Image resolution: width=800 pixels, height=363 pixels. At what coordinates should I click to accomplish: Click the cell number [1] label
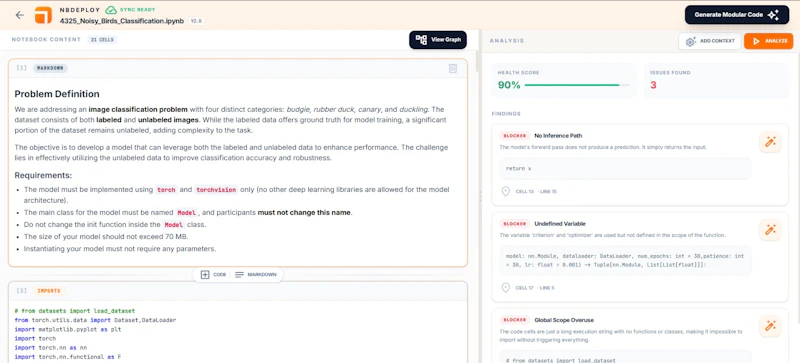point(21,68)
